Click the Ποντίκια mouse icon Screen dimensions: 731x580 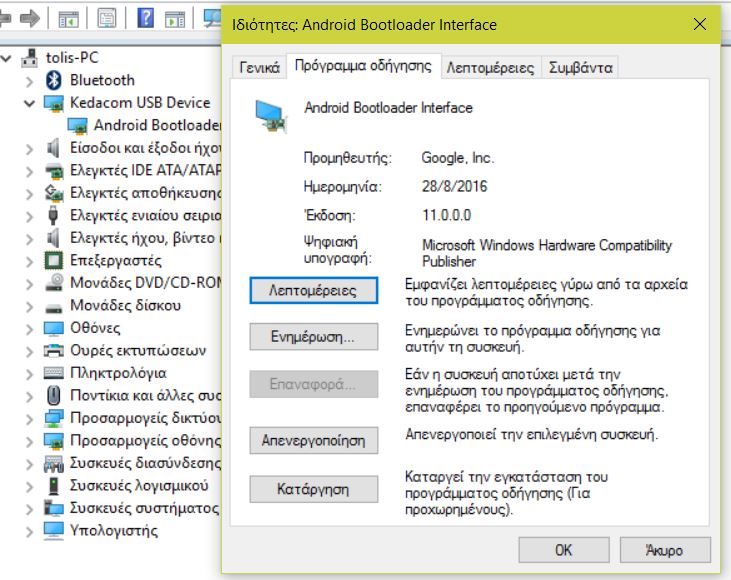coord(54,395)
